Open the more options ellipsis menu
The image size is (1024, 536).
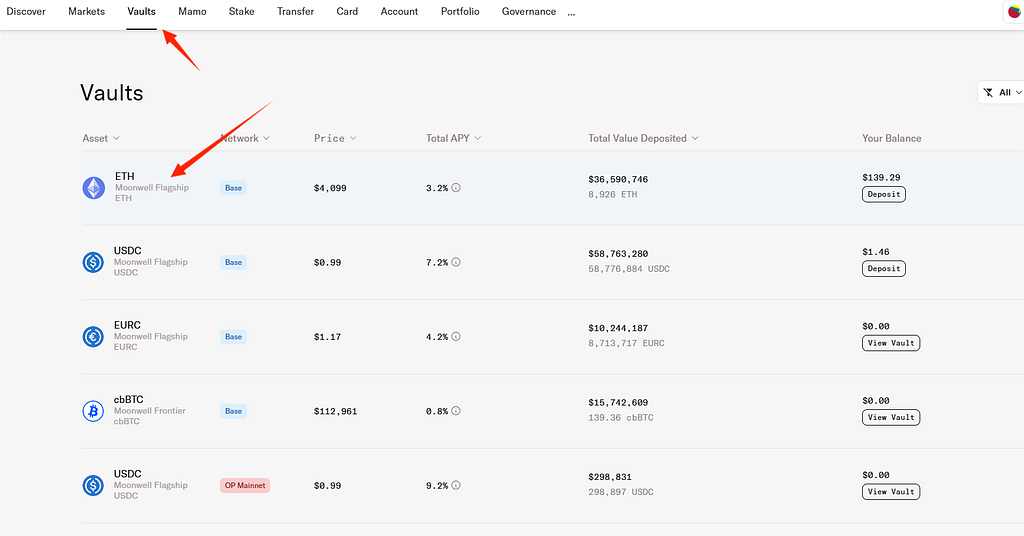571,13
